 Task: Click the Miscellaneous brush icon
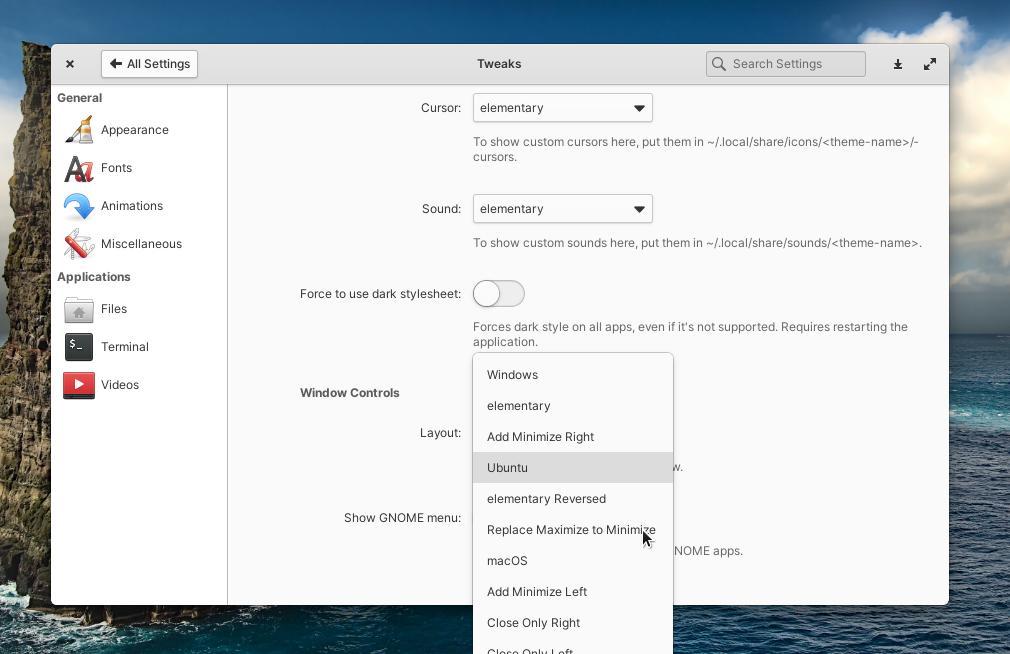pos(79,243)
